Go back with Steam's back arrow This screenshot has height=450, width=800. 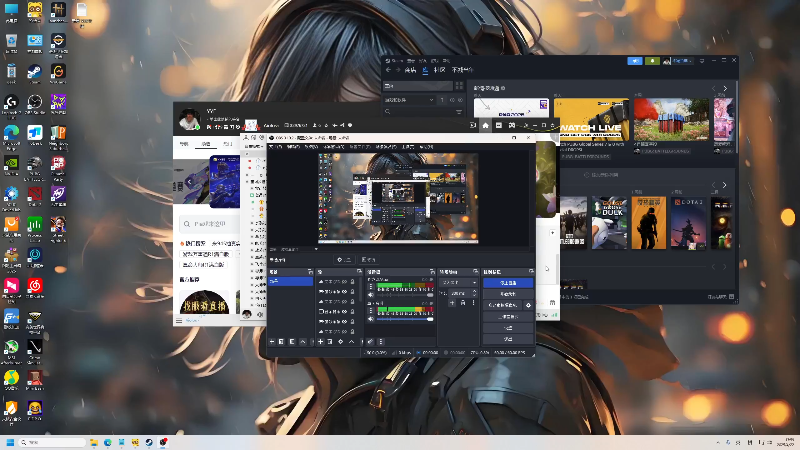point(388,70)
